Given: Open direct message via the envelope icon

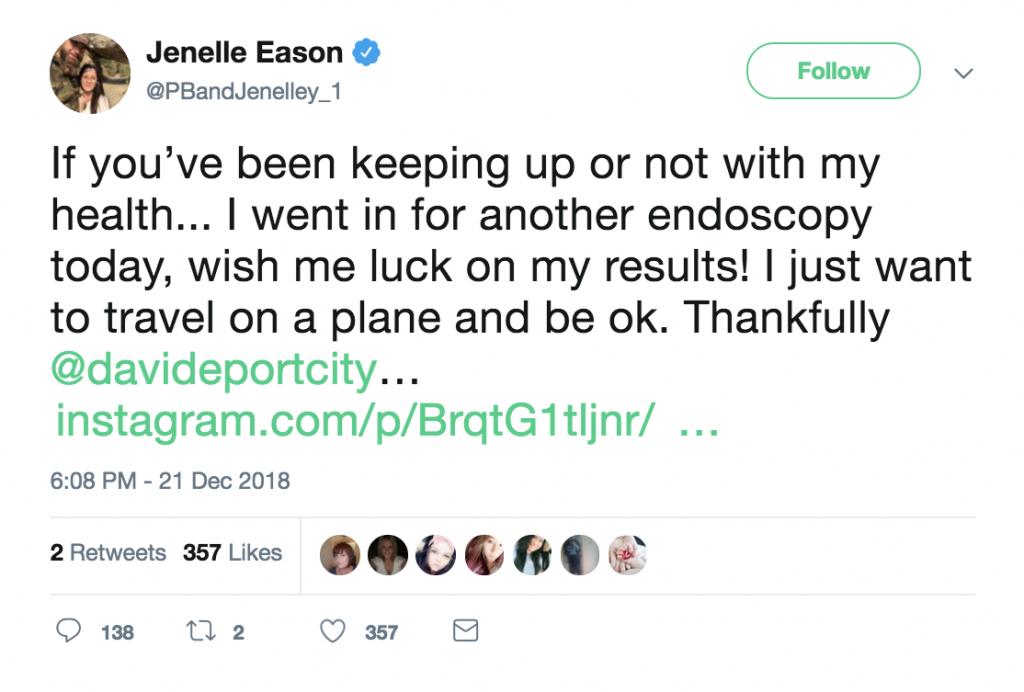Looking at the screenshot, I should point(464,631).
